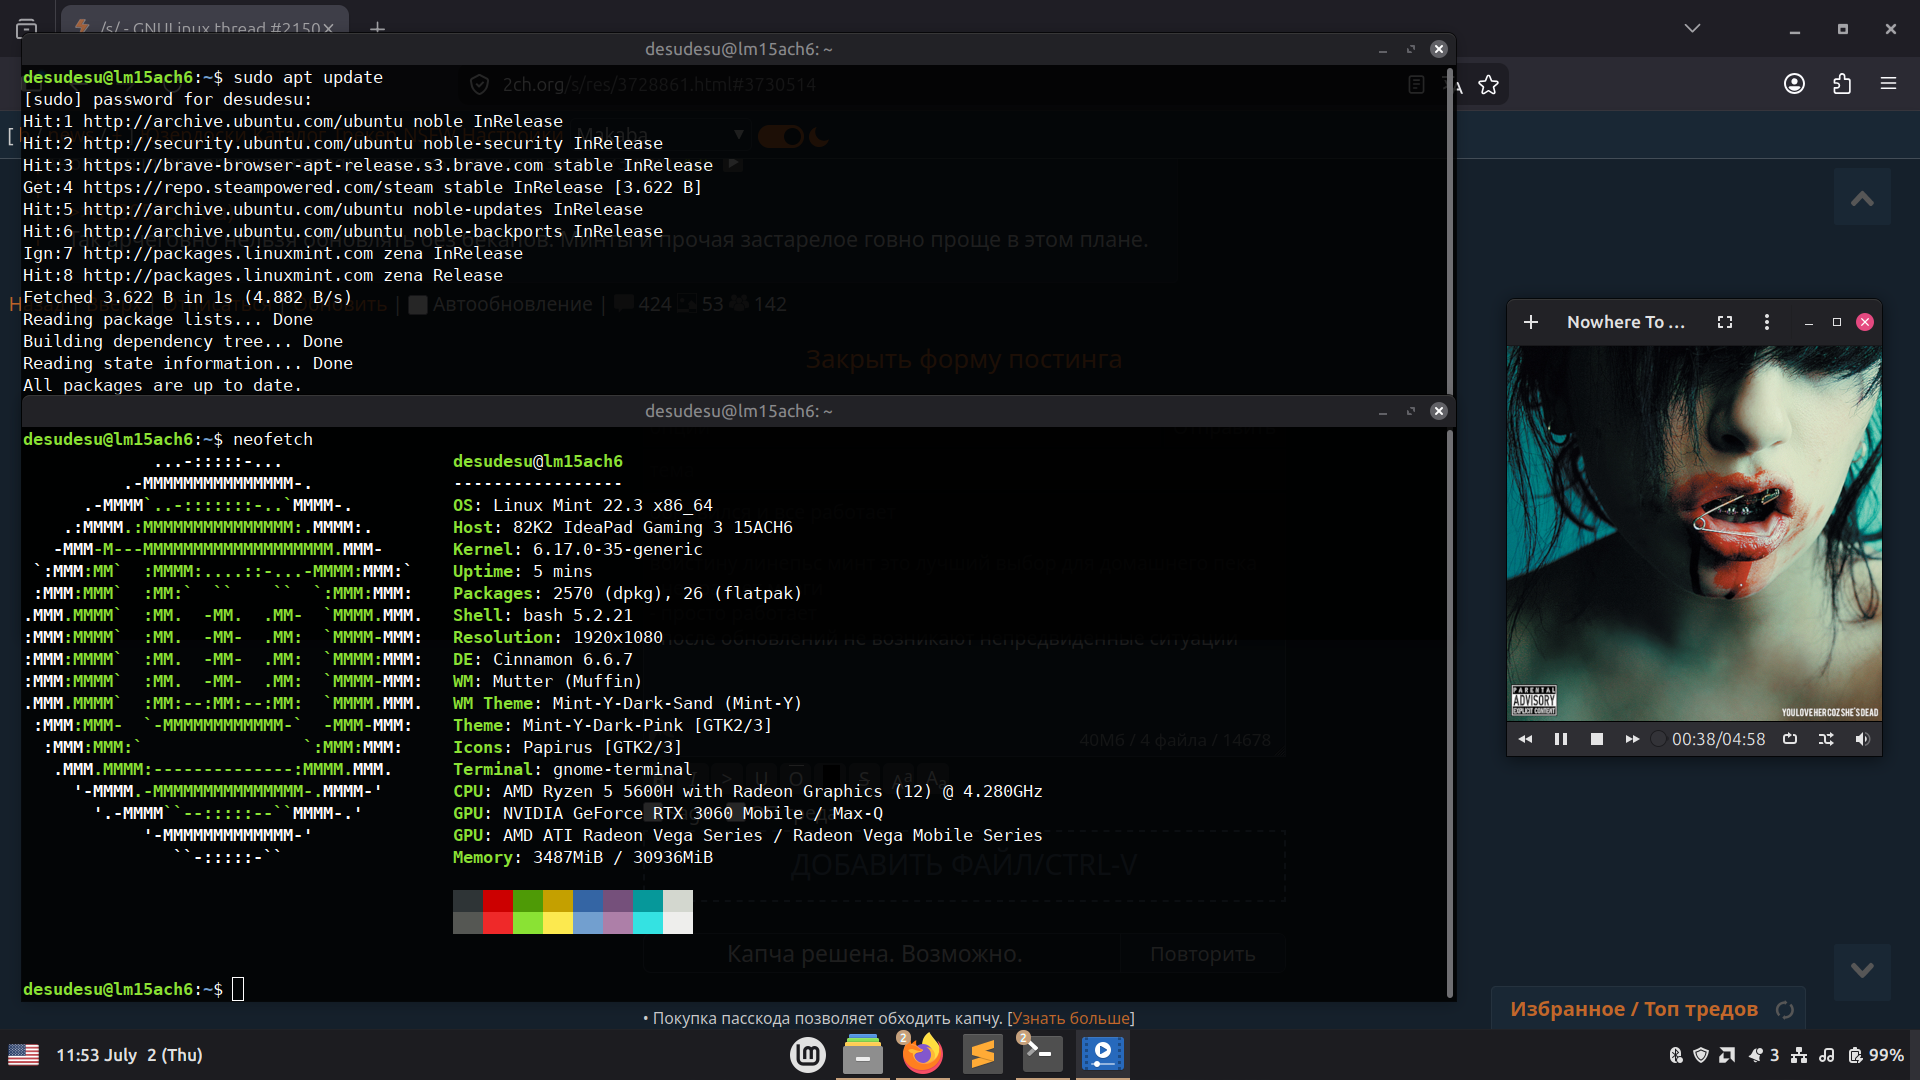Maximize the neofetch terminal window

pos(1411,411)
